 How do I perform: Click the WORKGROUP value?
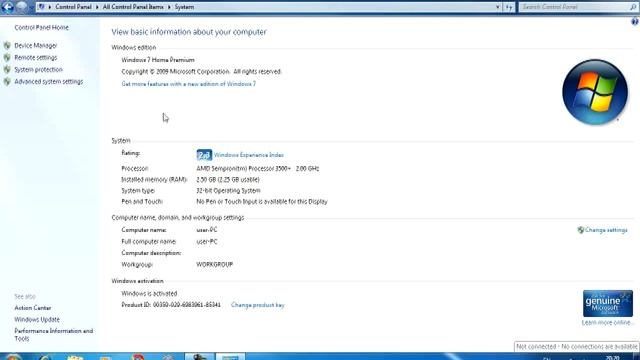click(x=215, y=264)
